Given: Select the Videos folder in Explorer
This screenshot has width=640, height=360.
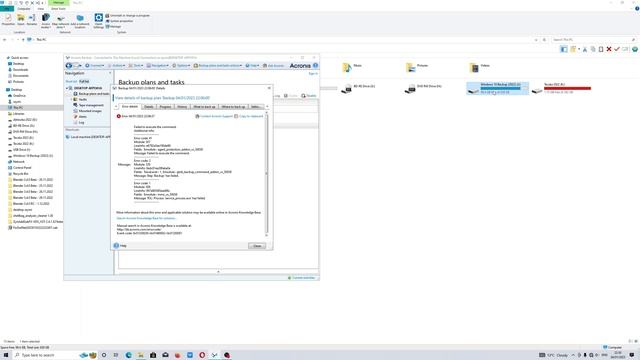Looking at the screenshot, I should pos(480,67).
